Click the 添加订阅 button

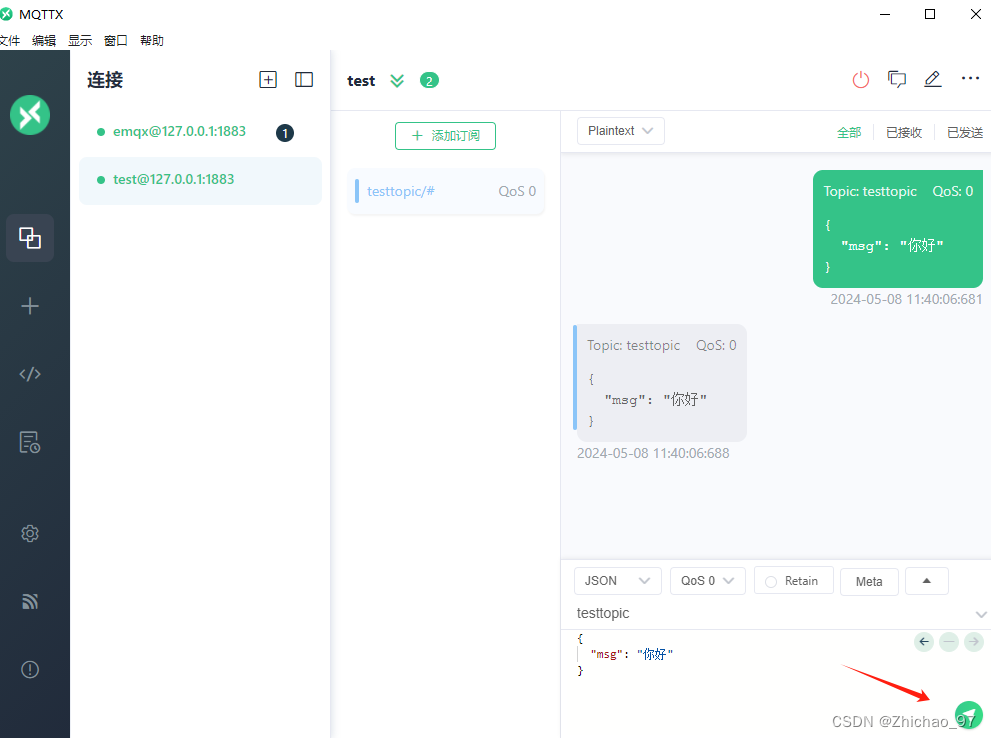pyautogui.click(x=445, y=136)
